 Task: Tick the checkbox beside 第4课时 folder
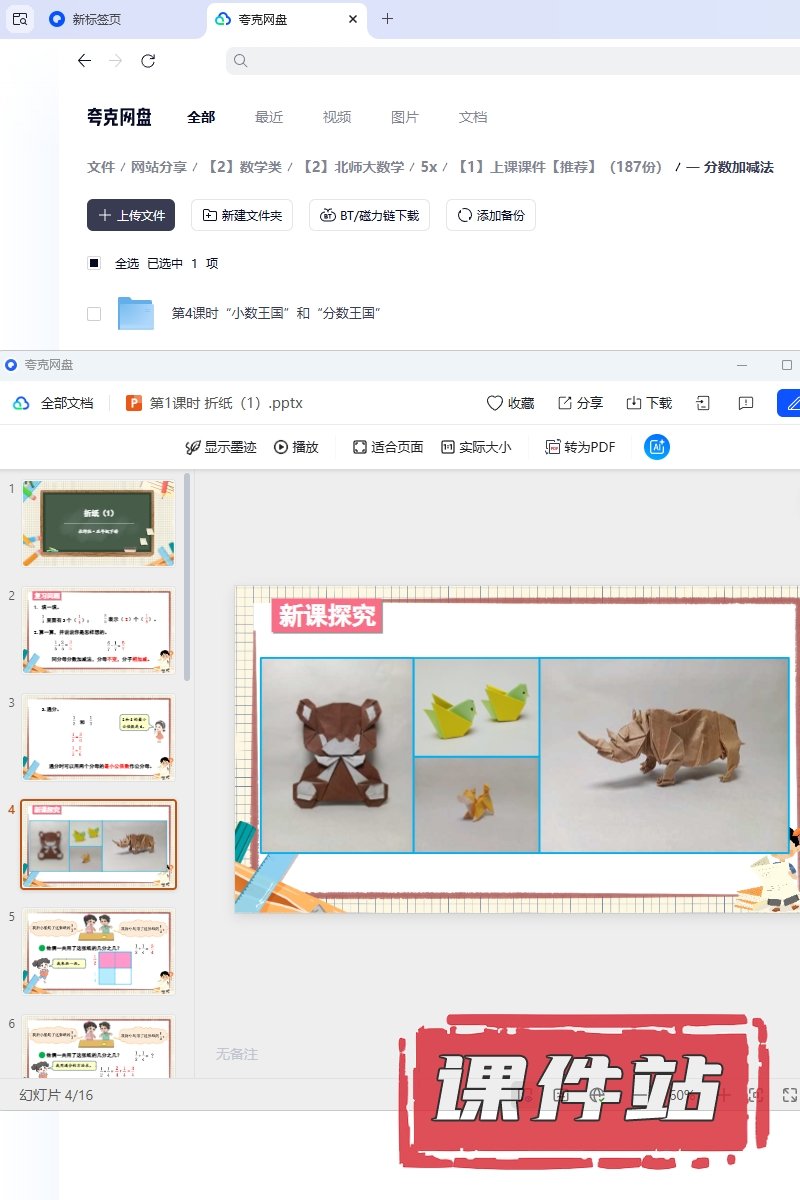(94, 314)
